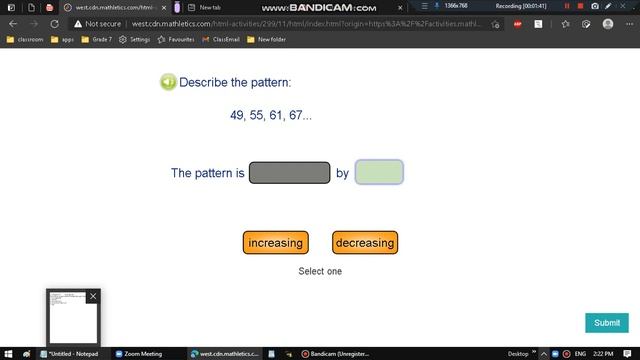Open the red pinned tab

(49, 7)
